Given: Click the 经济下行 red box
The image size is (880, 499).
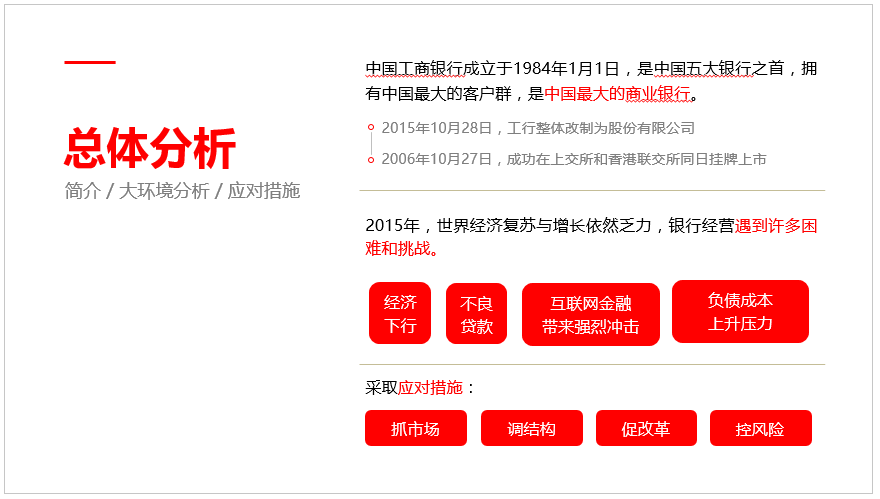Looking at the screenshot, I should tap(400, 313).
